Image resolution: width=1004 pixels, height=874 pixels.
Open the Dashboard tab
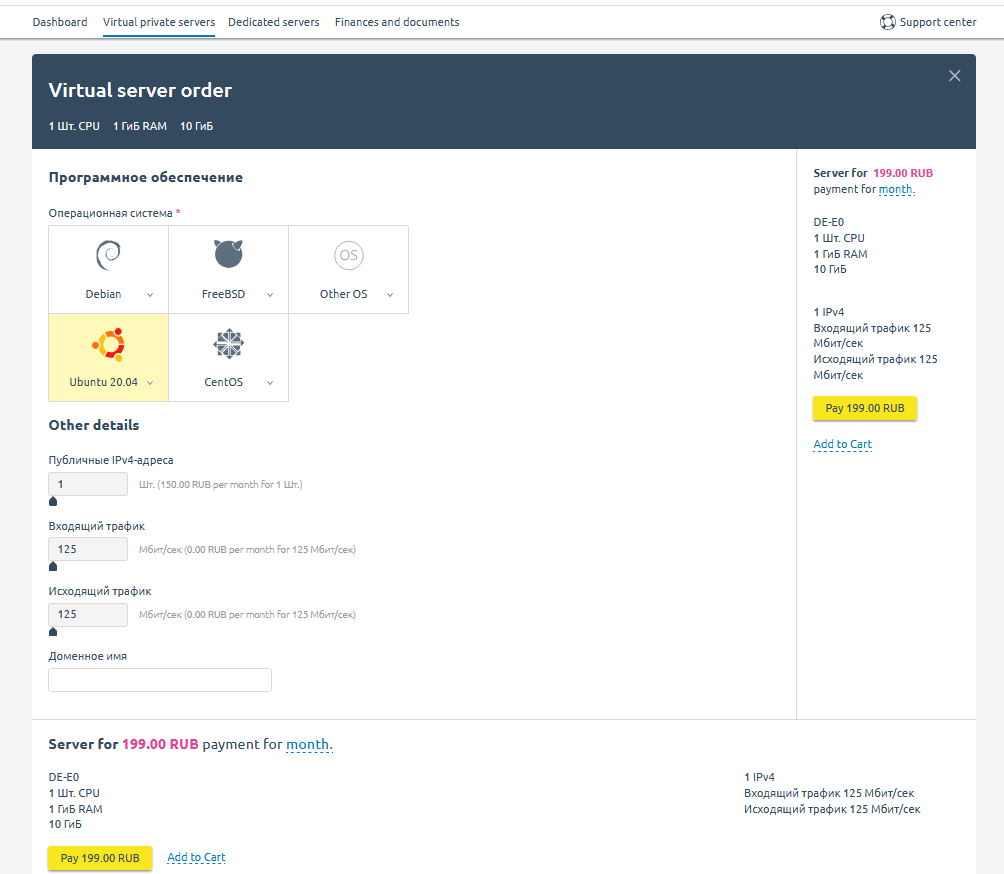(60, 22)
